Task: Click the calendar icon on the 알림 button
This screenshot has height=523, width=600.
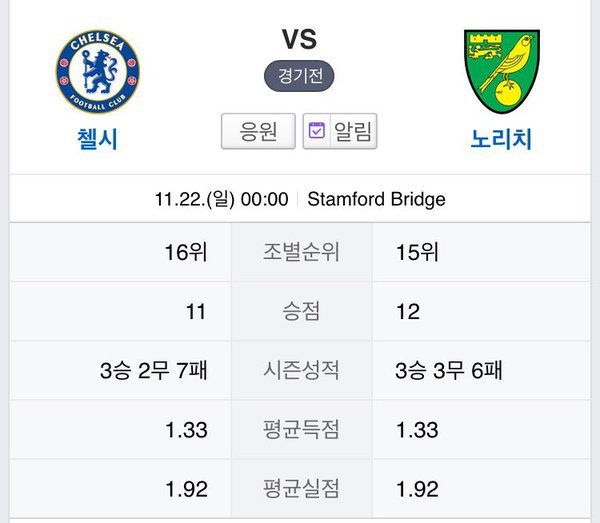Action: (317, 131)
